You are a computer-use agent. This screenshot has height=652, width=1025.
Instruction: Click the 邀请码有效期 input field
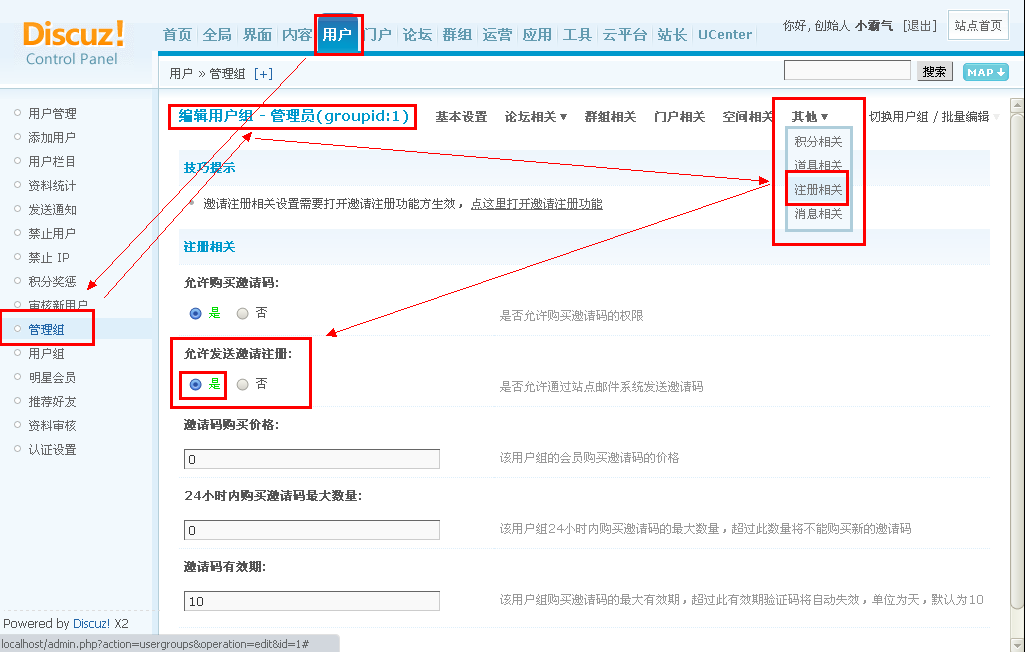pyautogui.click(x=312, y=601)
